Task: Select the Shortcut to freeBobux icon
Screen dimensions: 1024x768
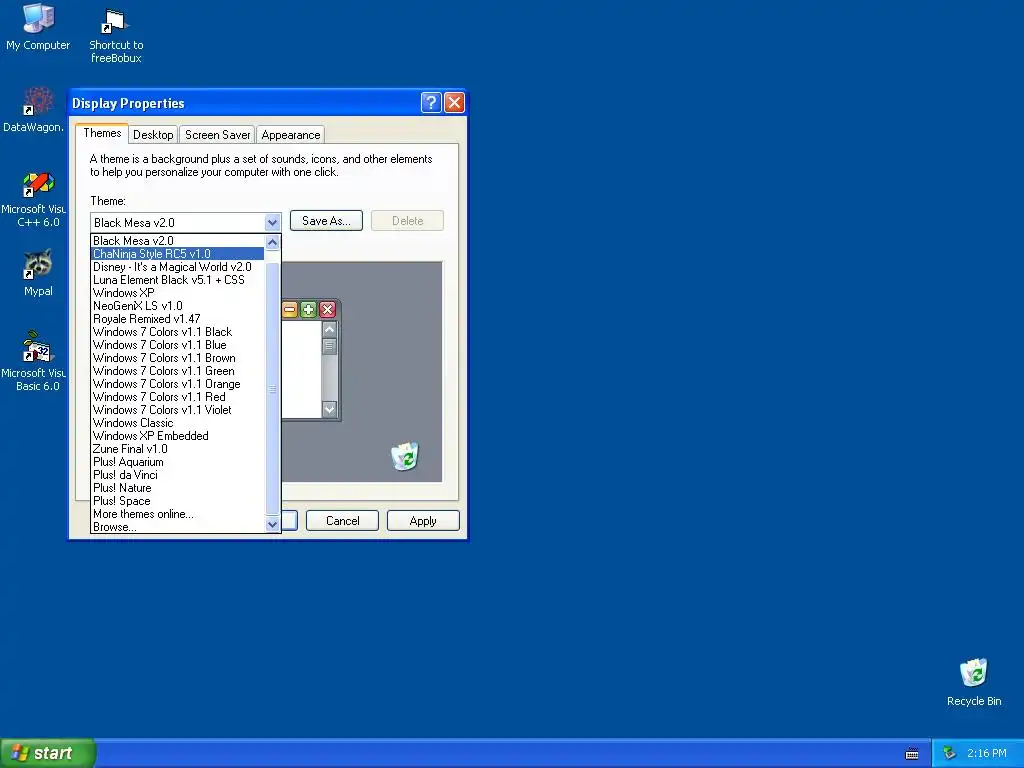Action: coord(116,35)
